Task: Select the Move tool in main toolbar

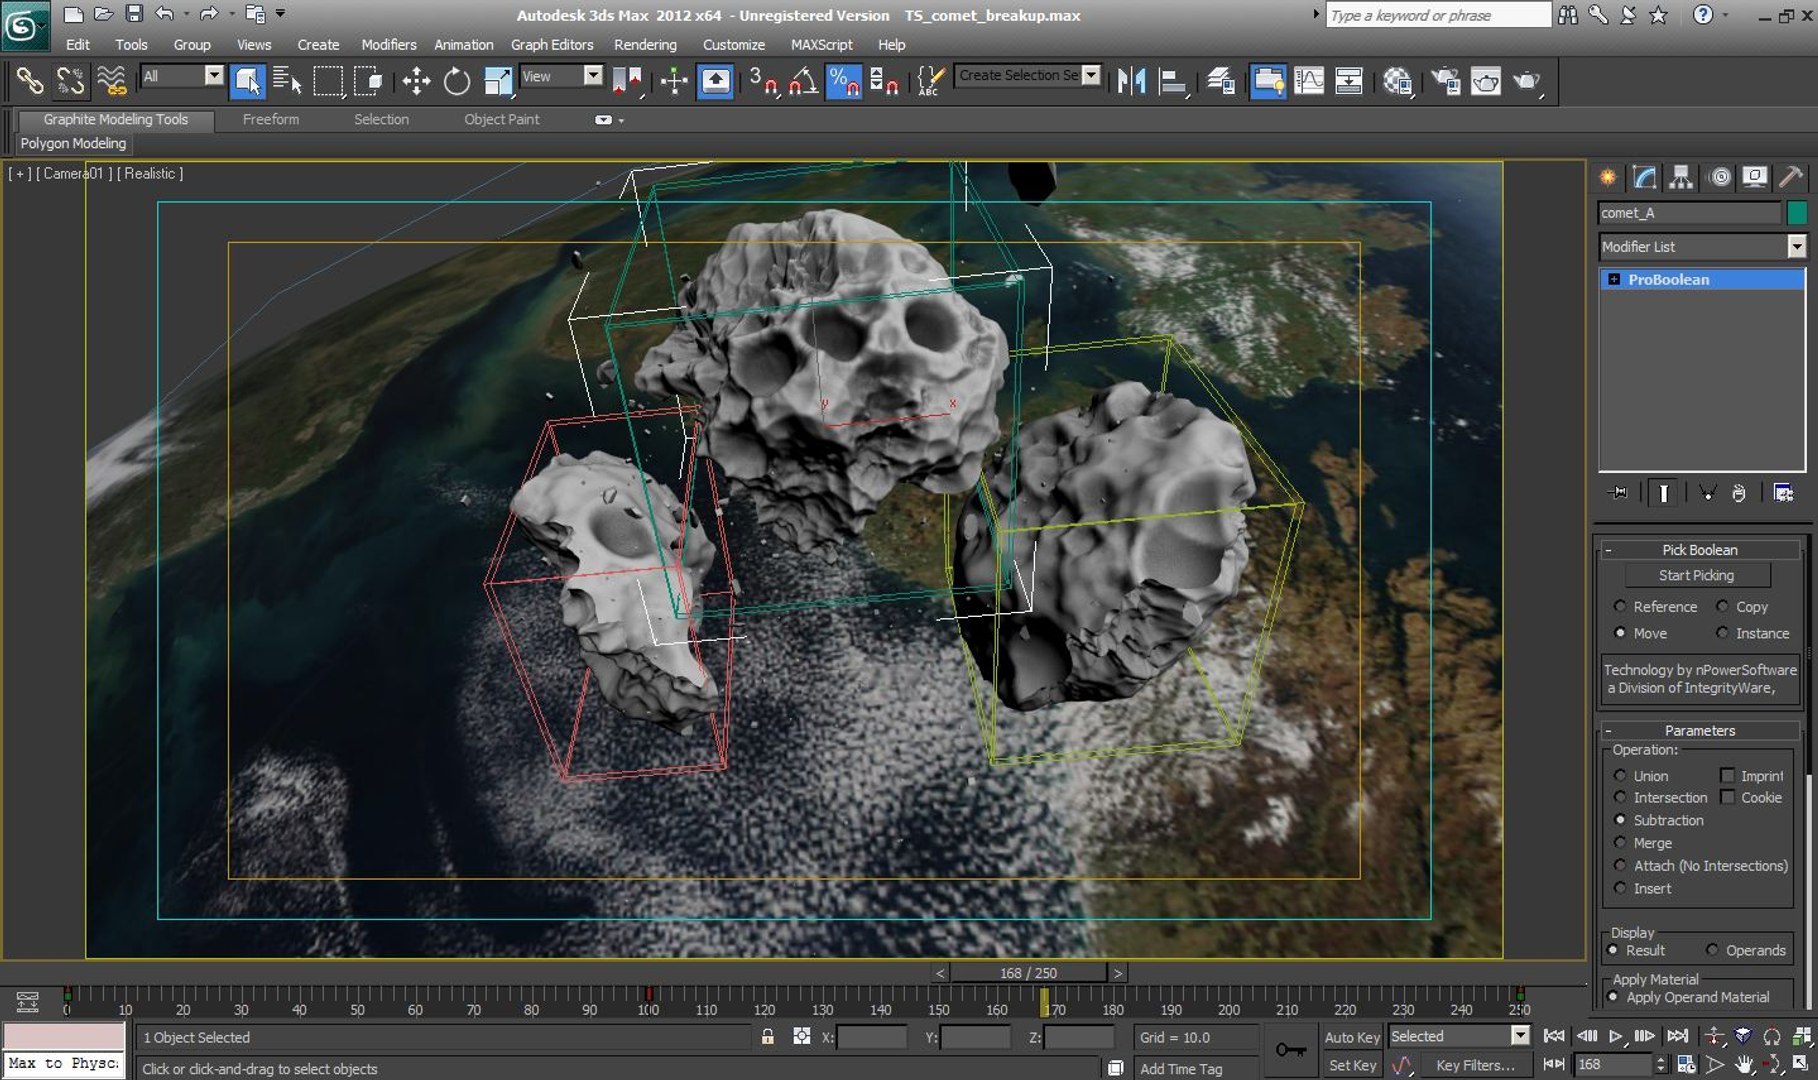Action: pos(416,81)
